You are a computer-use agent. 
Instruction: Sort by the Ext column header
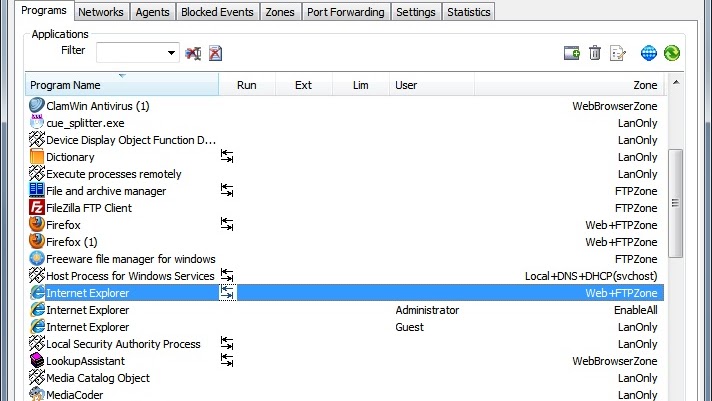coord(304,84)
